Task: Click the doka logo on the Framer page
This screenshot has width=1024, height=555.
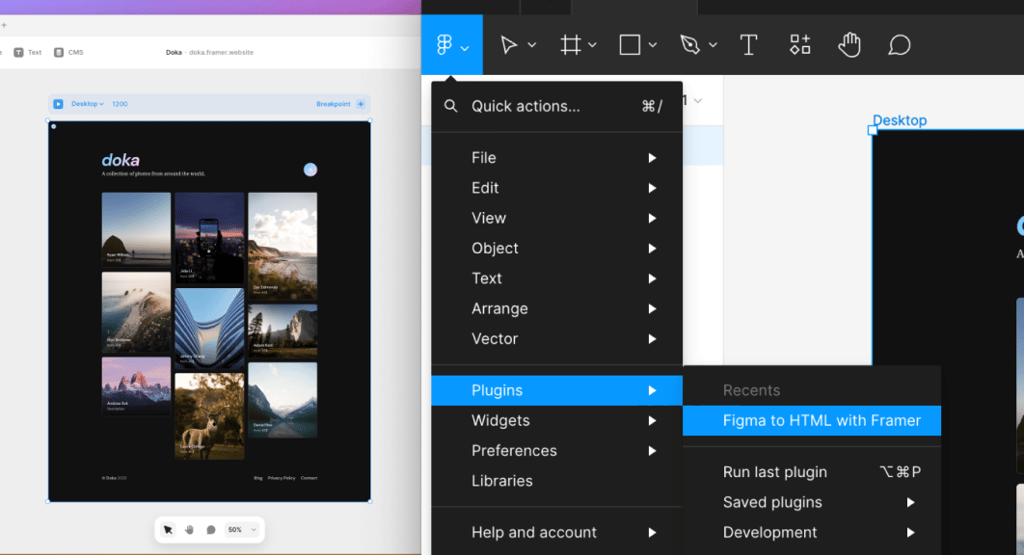Action: click(120, 160)
